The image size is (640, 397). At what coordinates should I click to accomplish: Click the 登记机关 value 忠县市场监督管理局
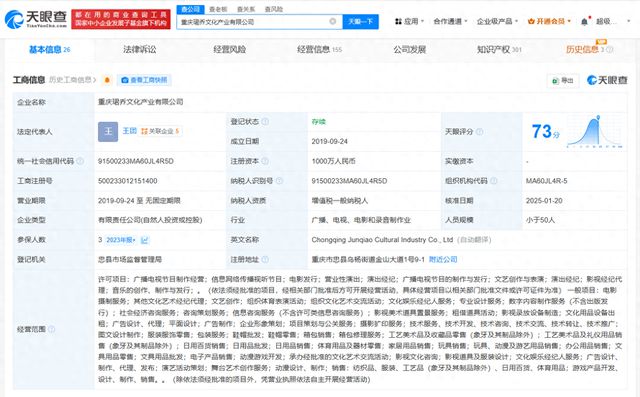130,259
